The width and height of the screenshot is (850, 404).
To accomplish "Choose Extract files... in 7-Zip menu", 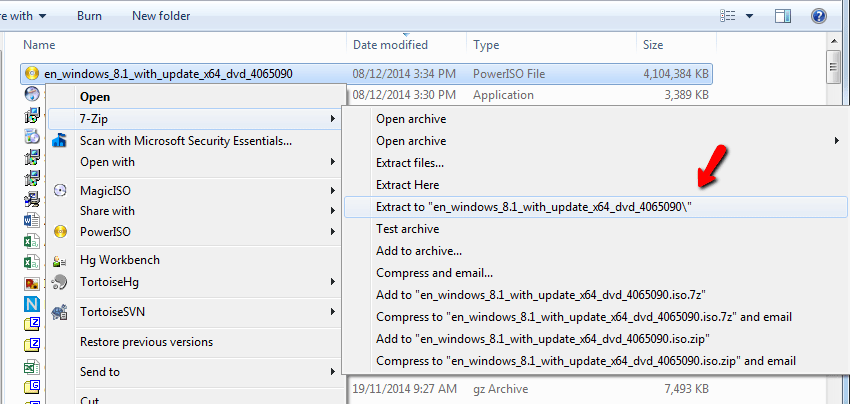I will tap(595, 163).
